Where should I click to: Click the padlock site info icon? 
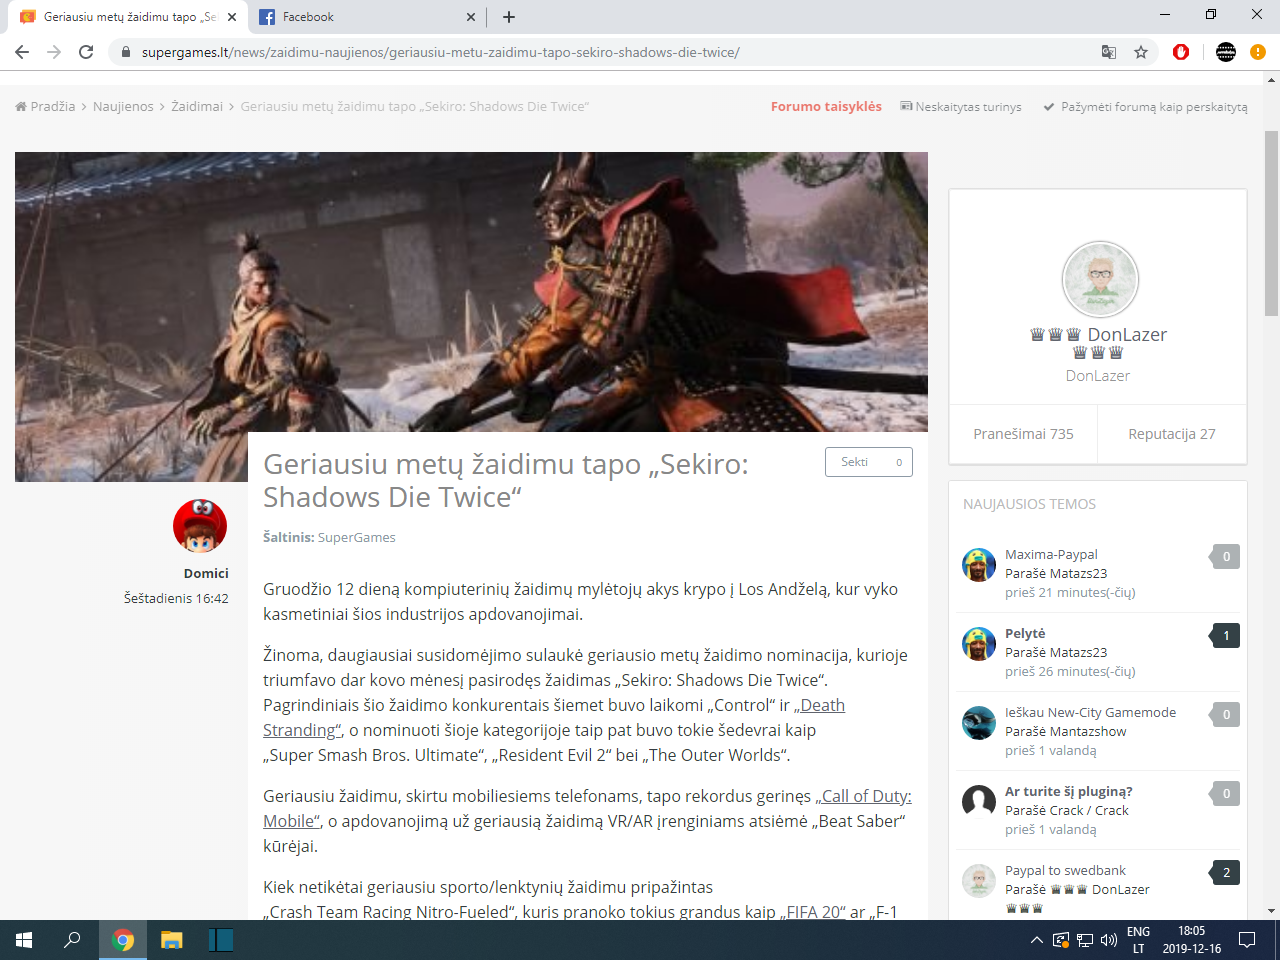pyautogui.click(x=125, y=52)
